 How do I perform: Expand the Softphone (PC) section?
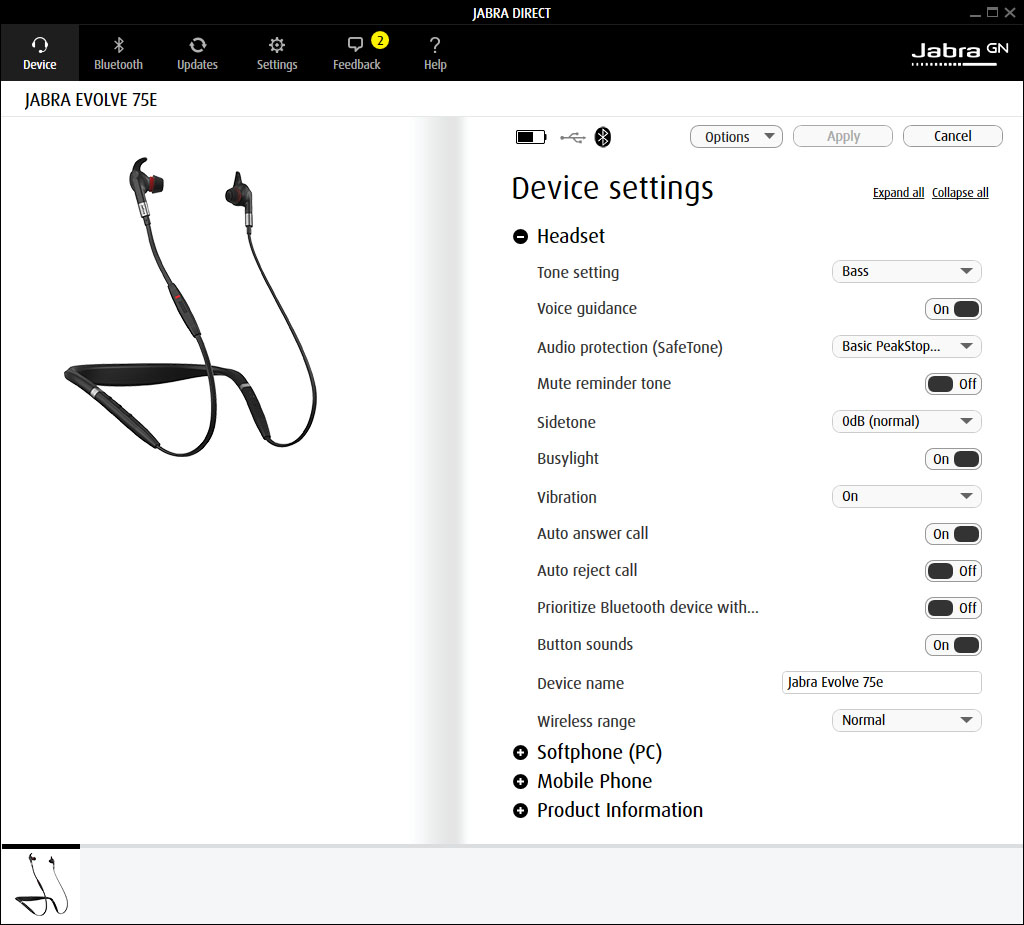520,753
